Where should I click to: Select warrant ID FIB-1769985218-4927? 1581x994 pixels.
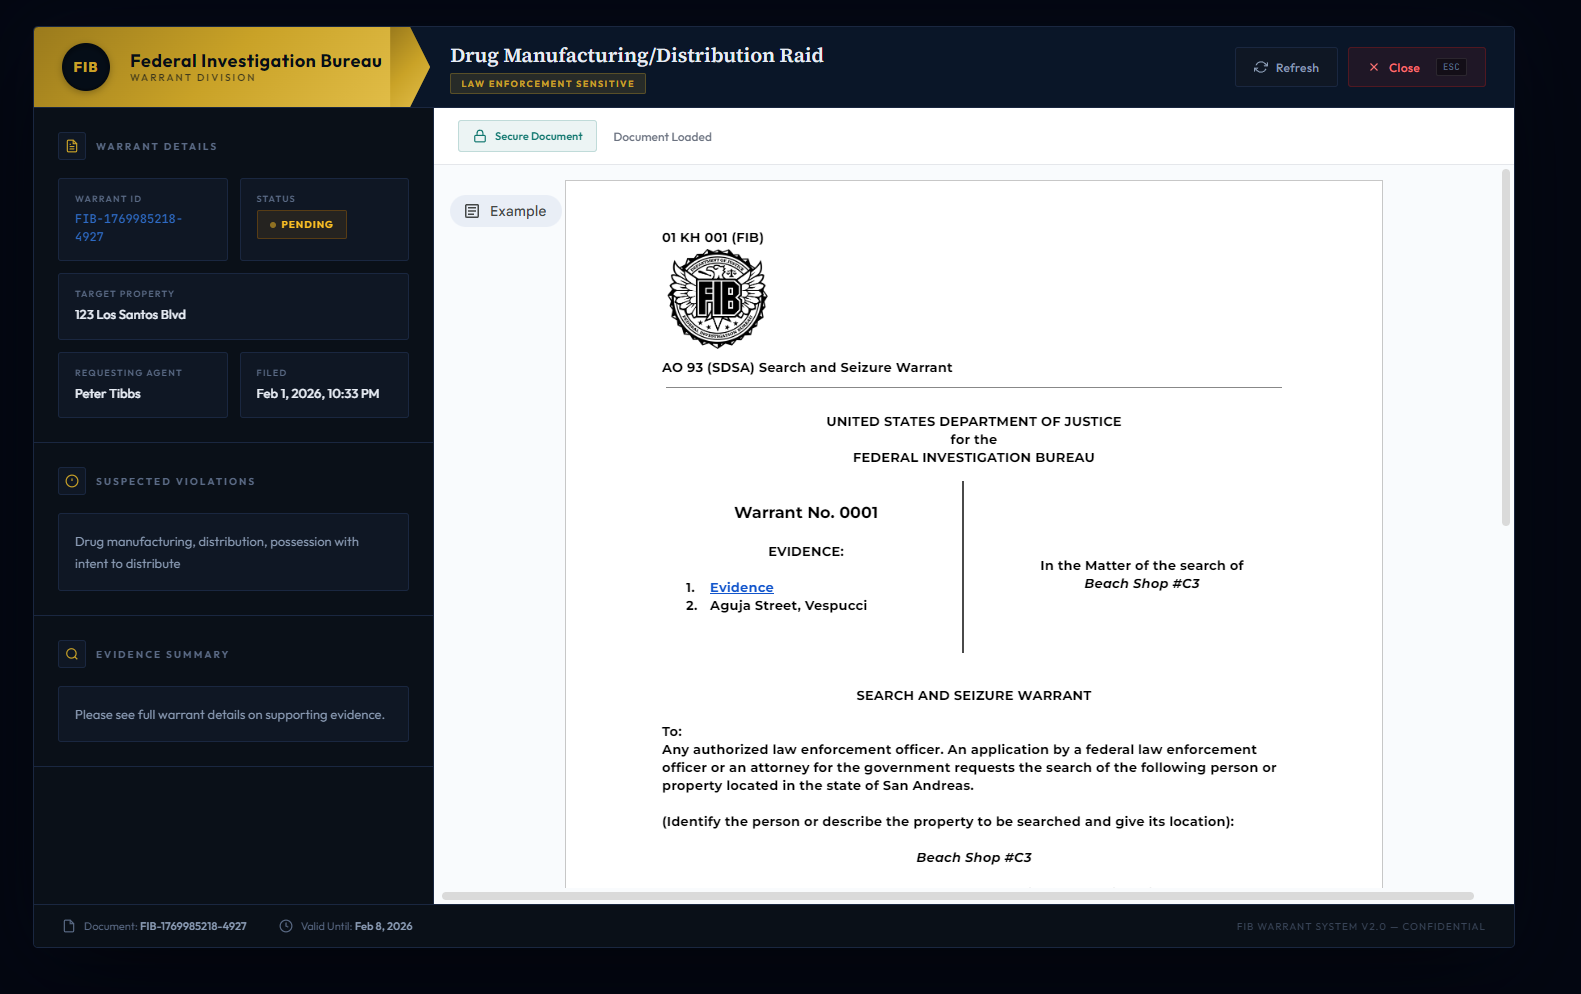tap(129, 228)
